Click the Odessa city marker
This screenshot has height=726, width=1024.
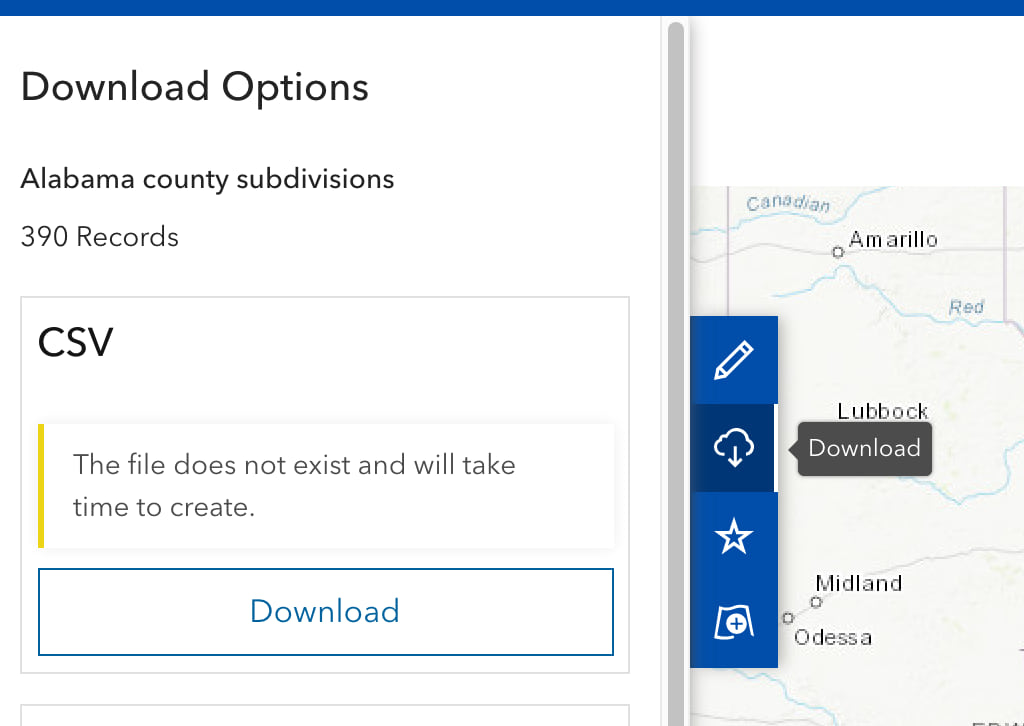coord(789,617)
